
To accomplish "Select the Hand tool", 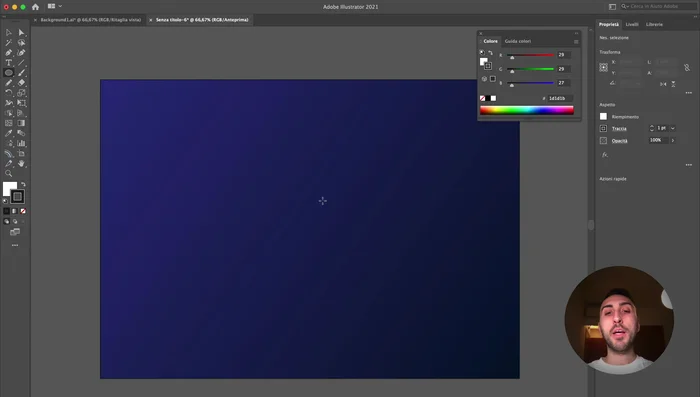I will (21, 163).
